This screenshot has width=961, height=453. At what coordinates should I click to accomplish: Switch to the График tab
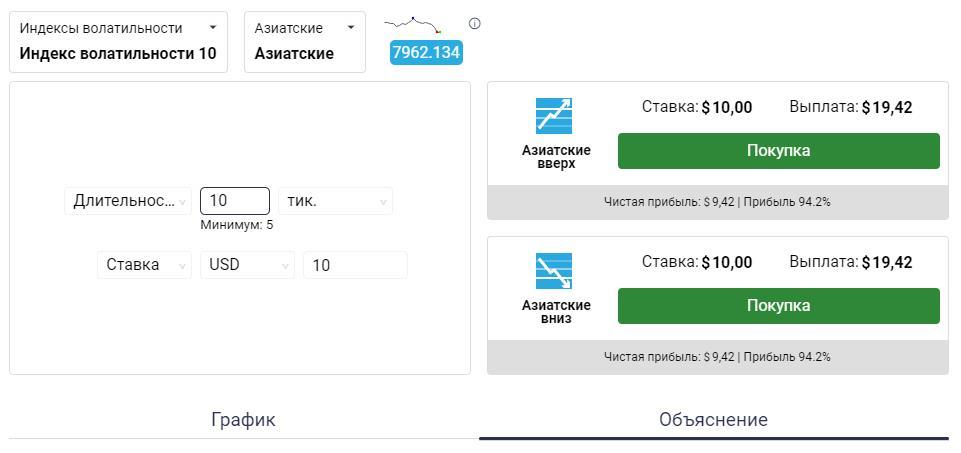243,420
